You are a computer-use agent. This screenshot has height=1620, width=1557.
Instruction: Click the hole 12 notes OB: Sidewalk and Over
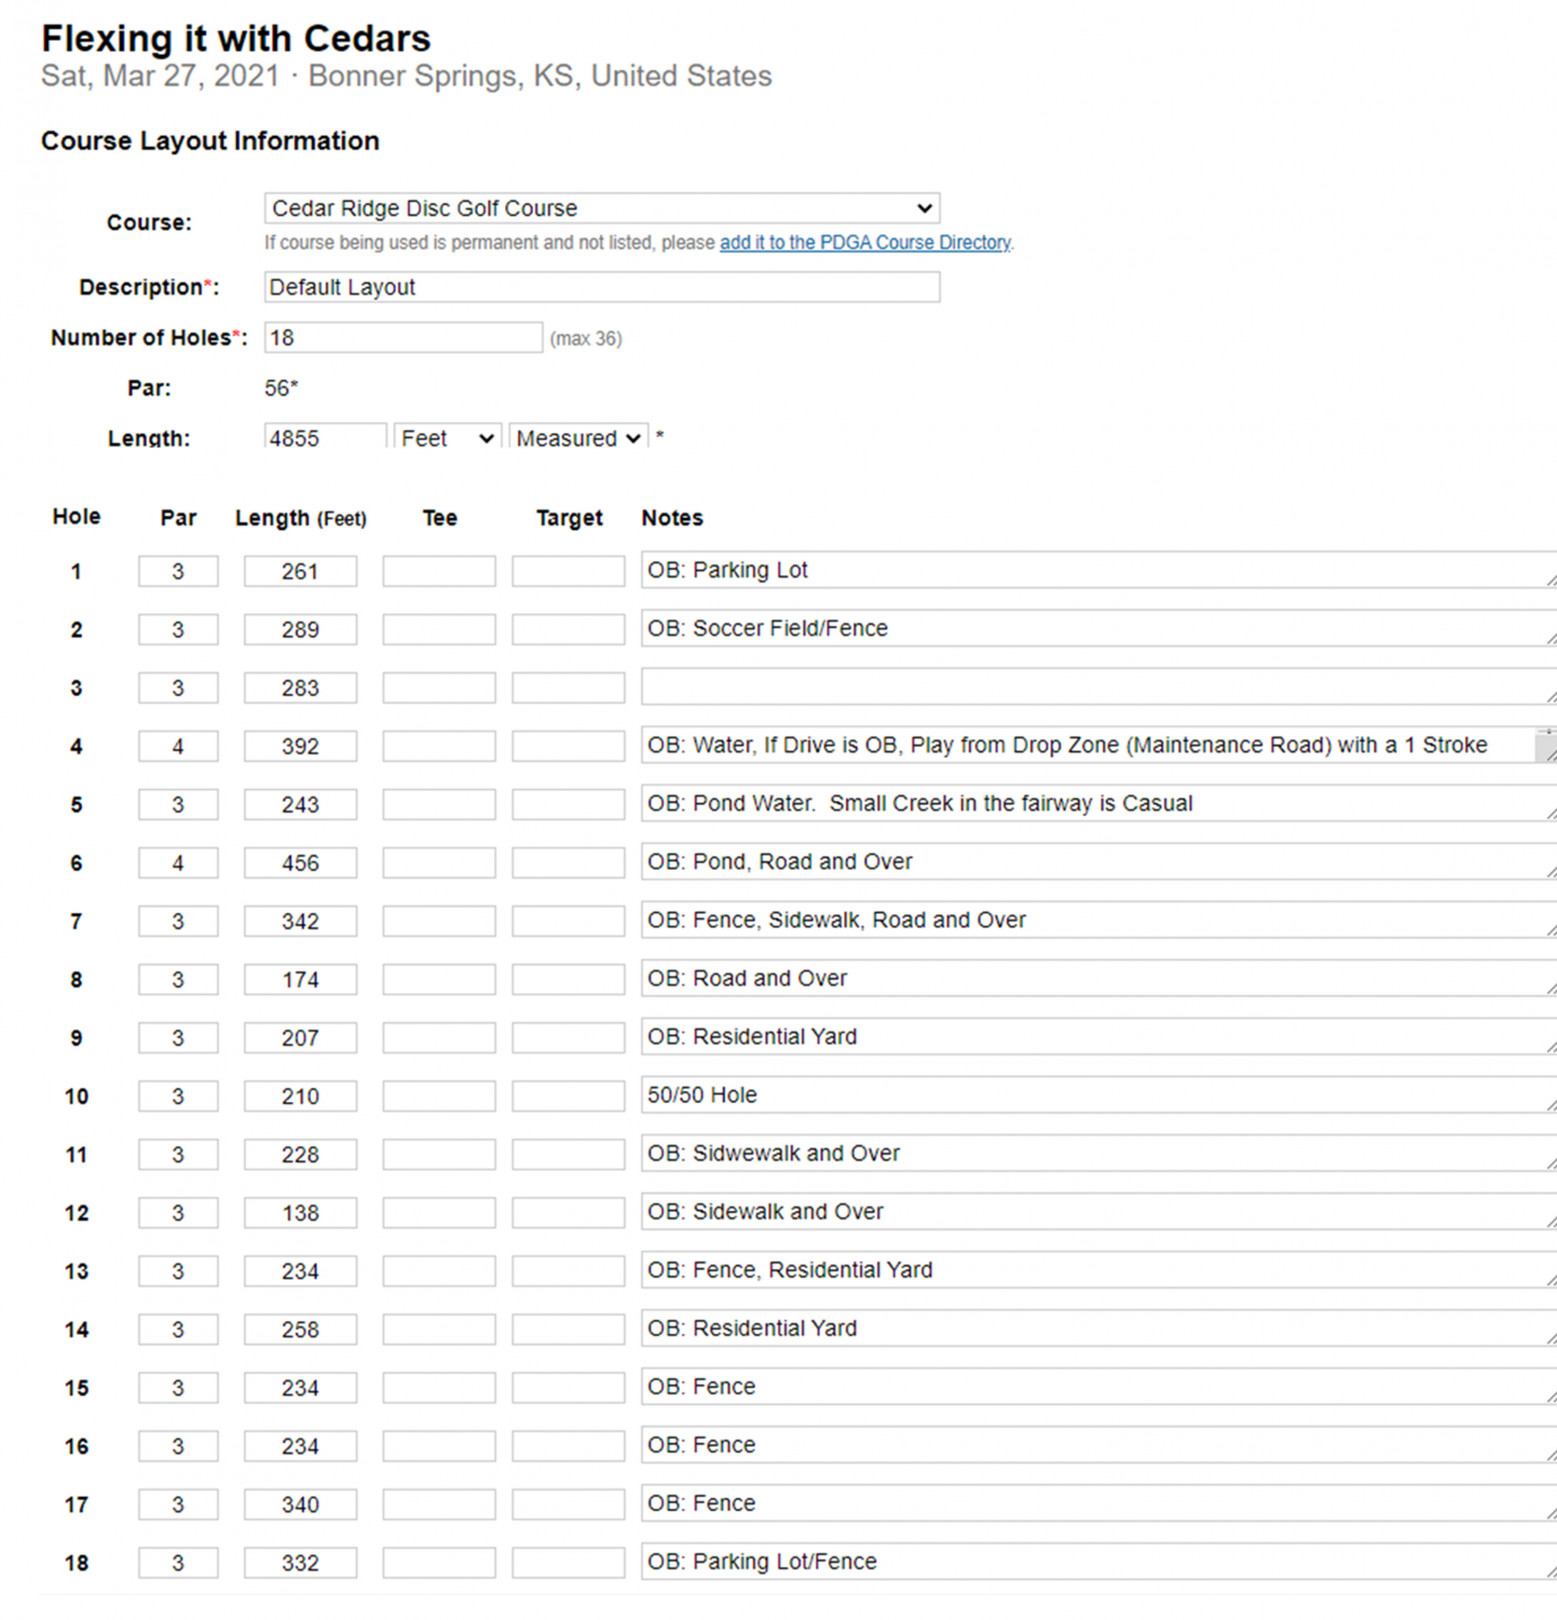coord(1098,1211)
